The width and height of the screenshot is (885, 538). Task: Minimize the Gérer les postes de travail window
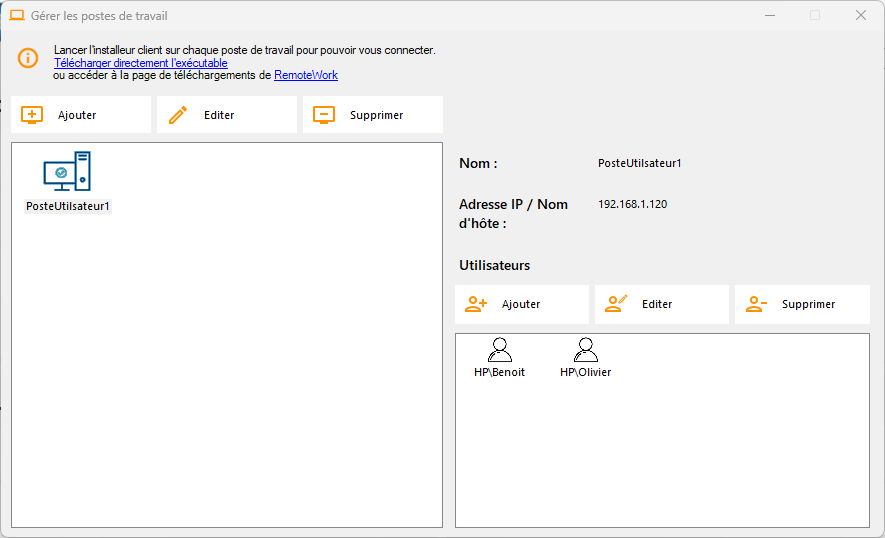(x=770, y=15)
